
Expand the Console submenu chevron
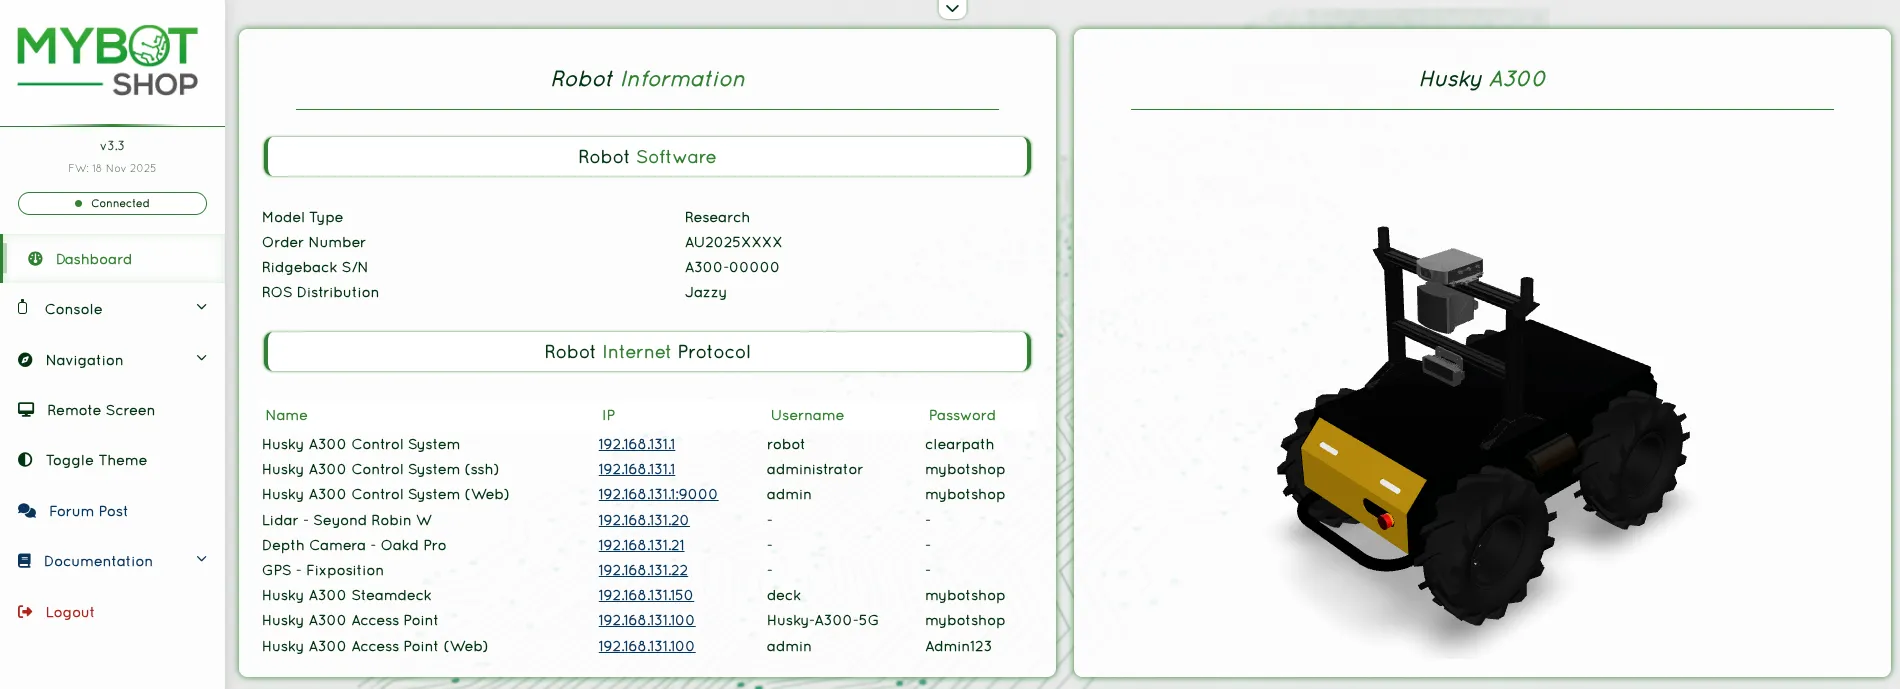pos(201,307)
